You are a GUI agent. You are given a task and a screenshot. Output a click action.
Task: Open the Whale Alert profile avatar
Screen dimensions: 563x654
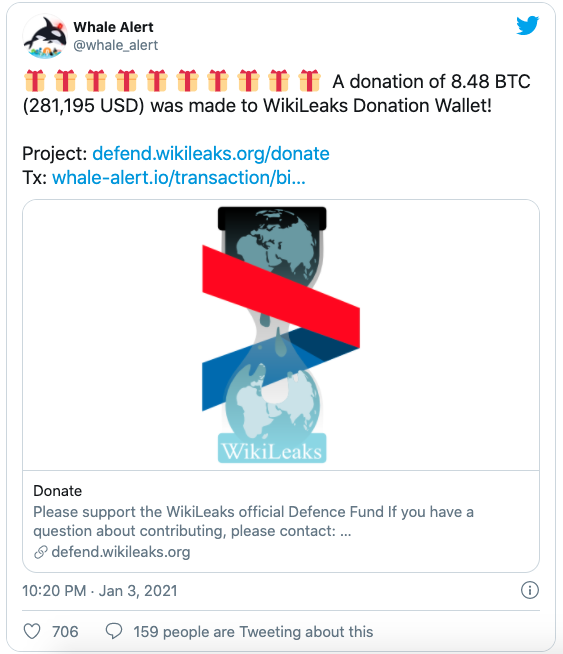pos(45,36)
